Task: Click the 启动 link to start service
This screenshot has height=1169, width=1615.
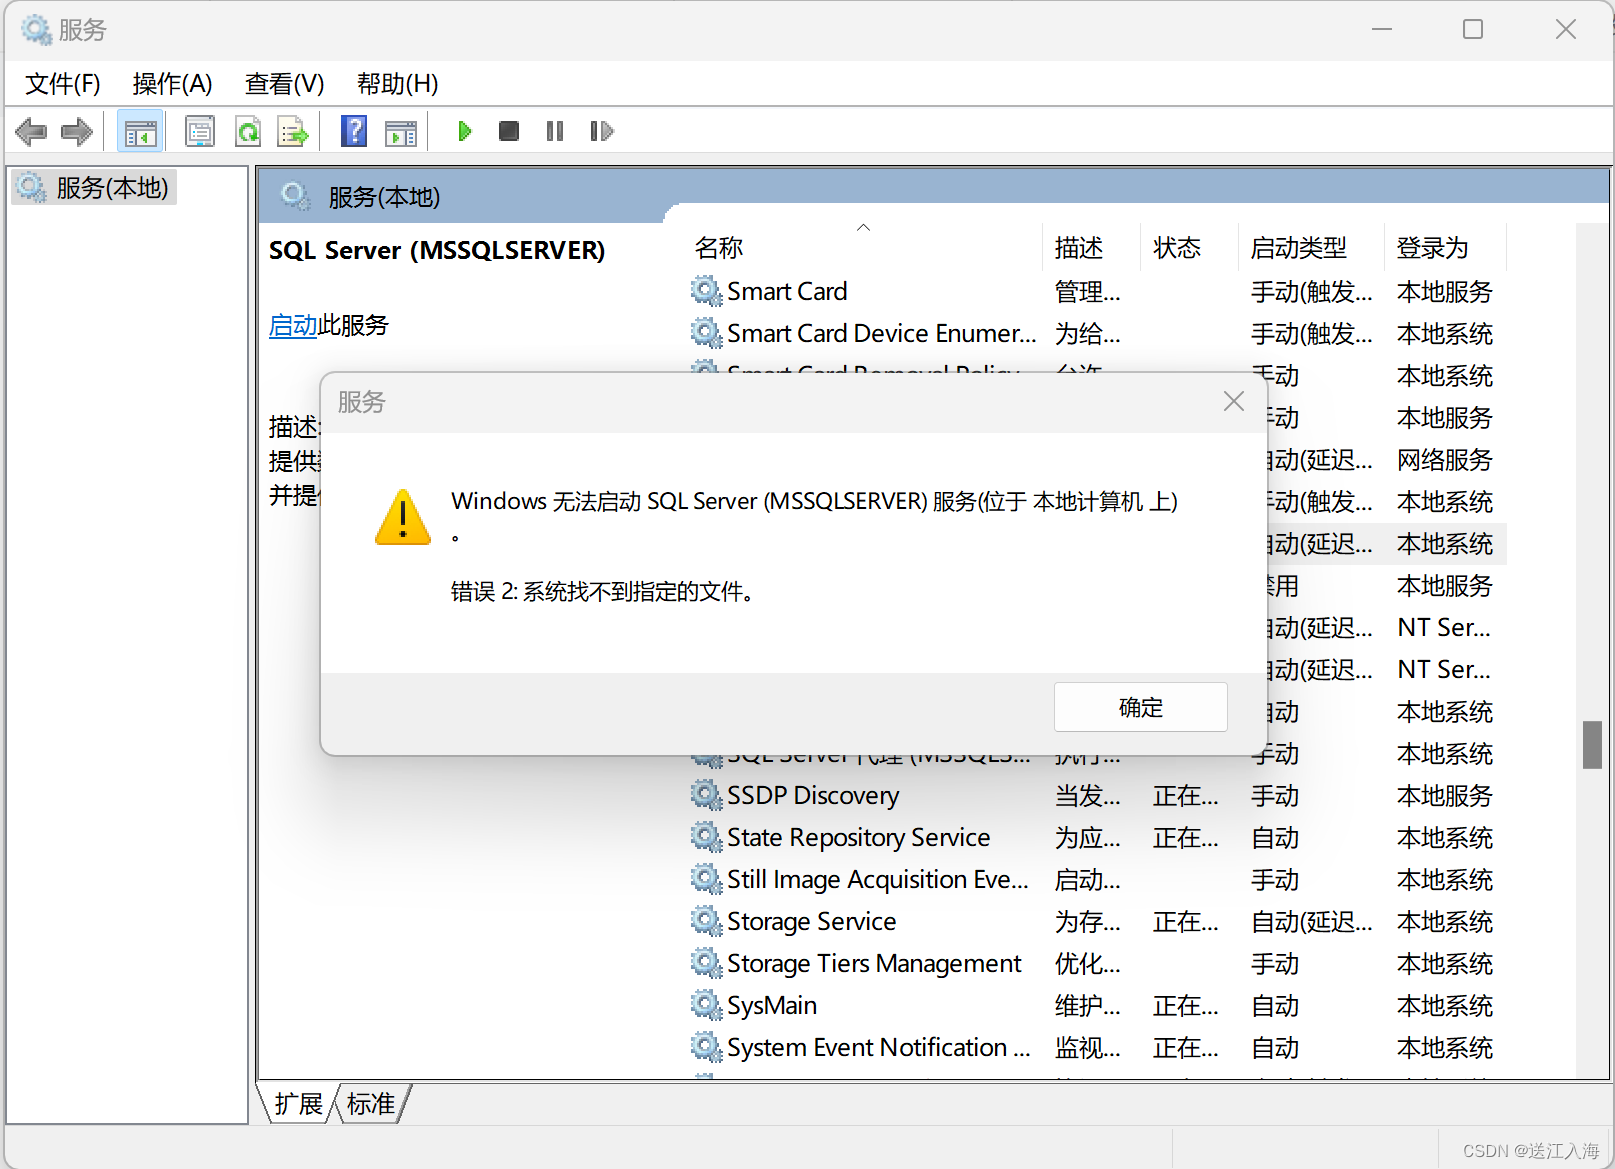Action: 293,325
